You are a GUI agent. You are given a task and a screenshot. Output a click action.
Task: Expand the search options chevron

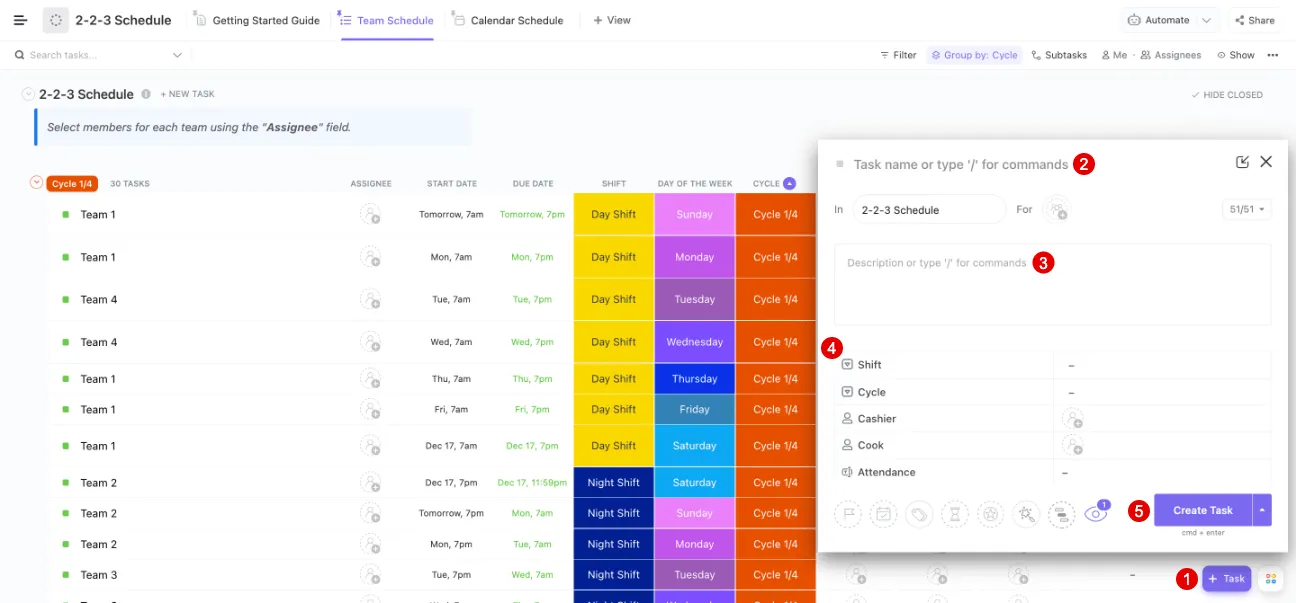click(178, 55)
